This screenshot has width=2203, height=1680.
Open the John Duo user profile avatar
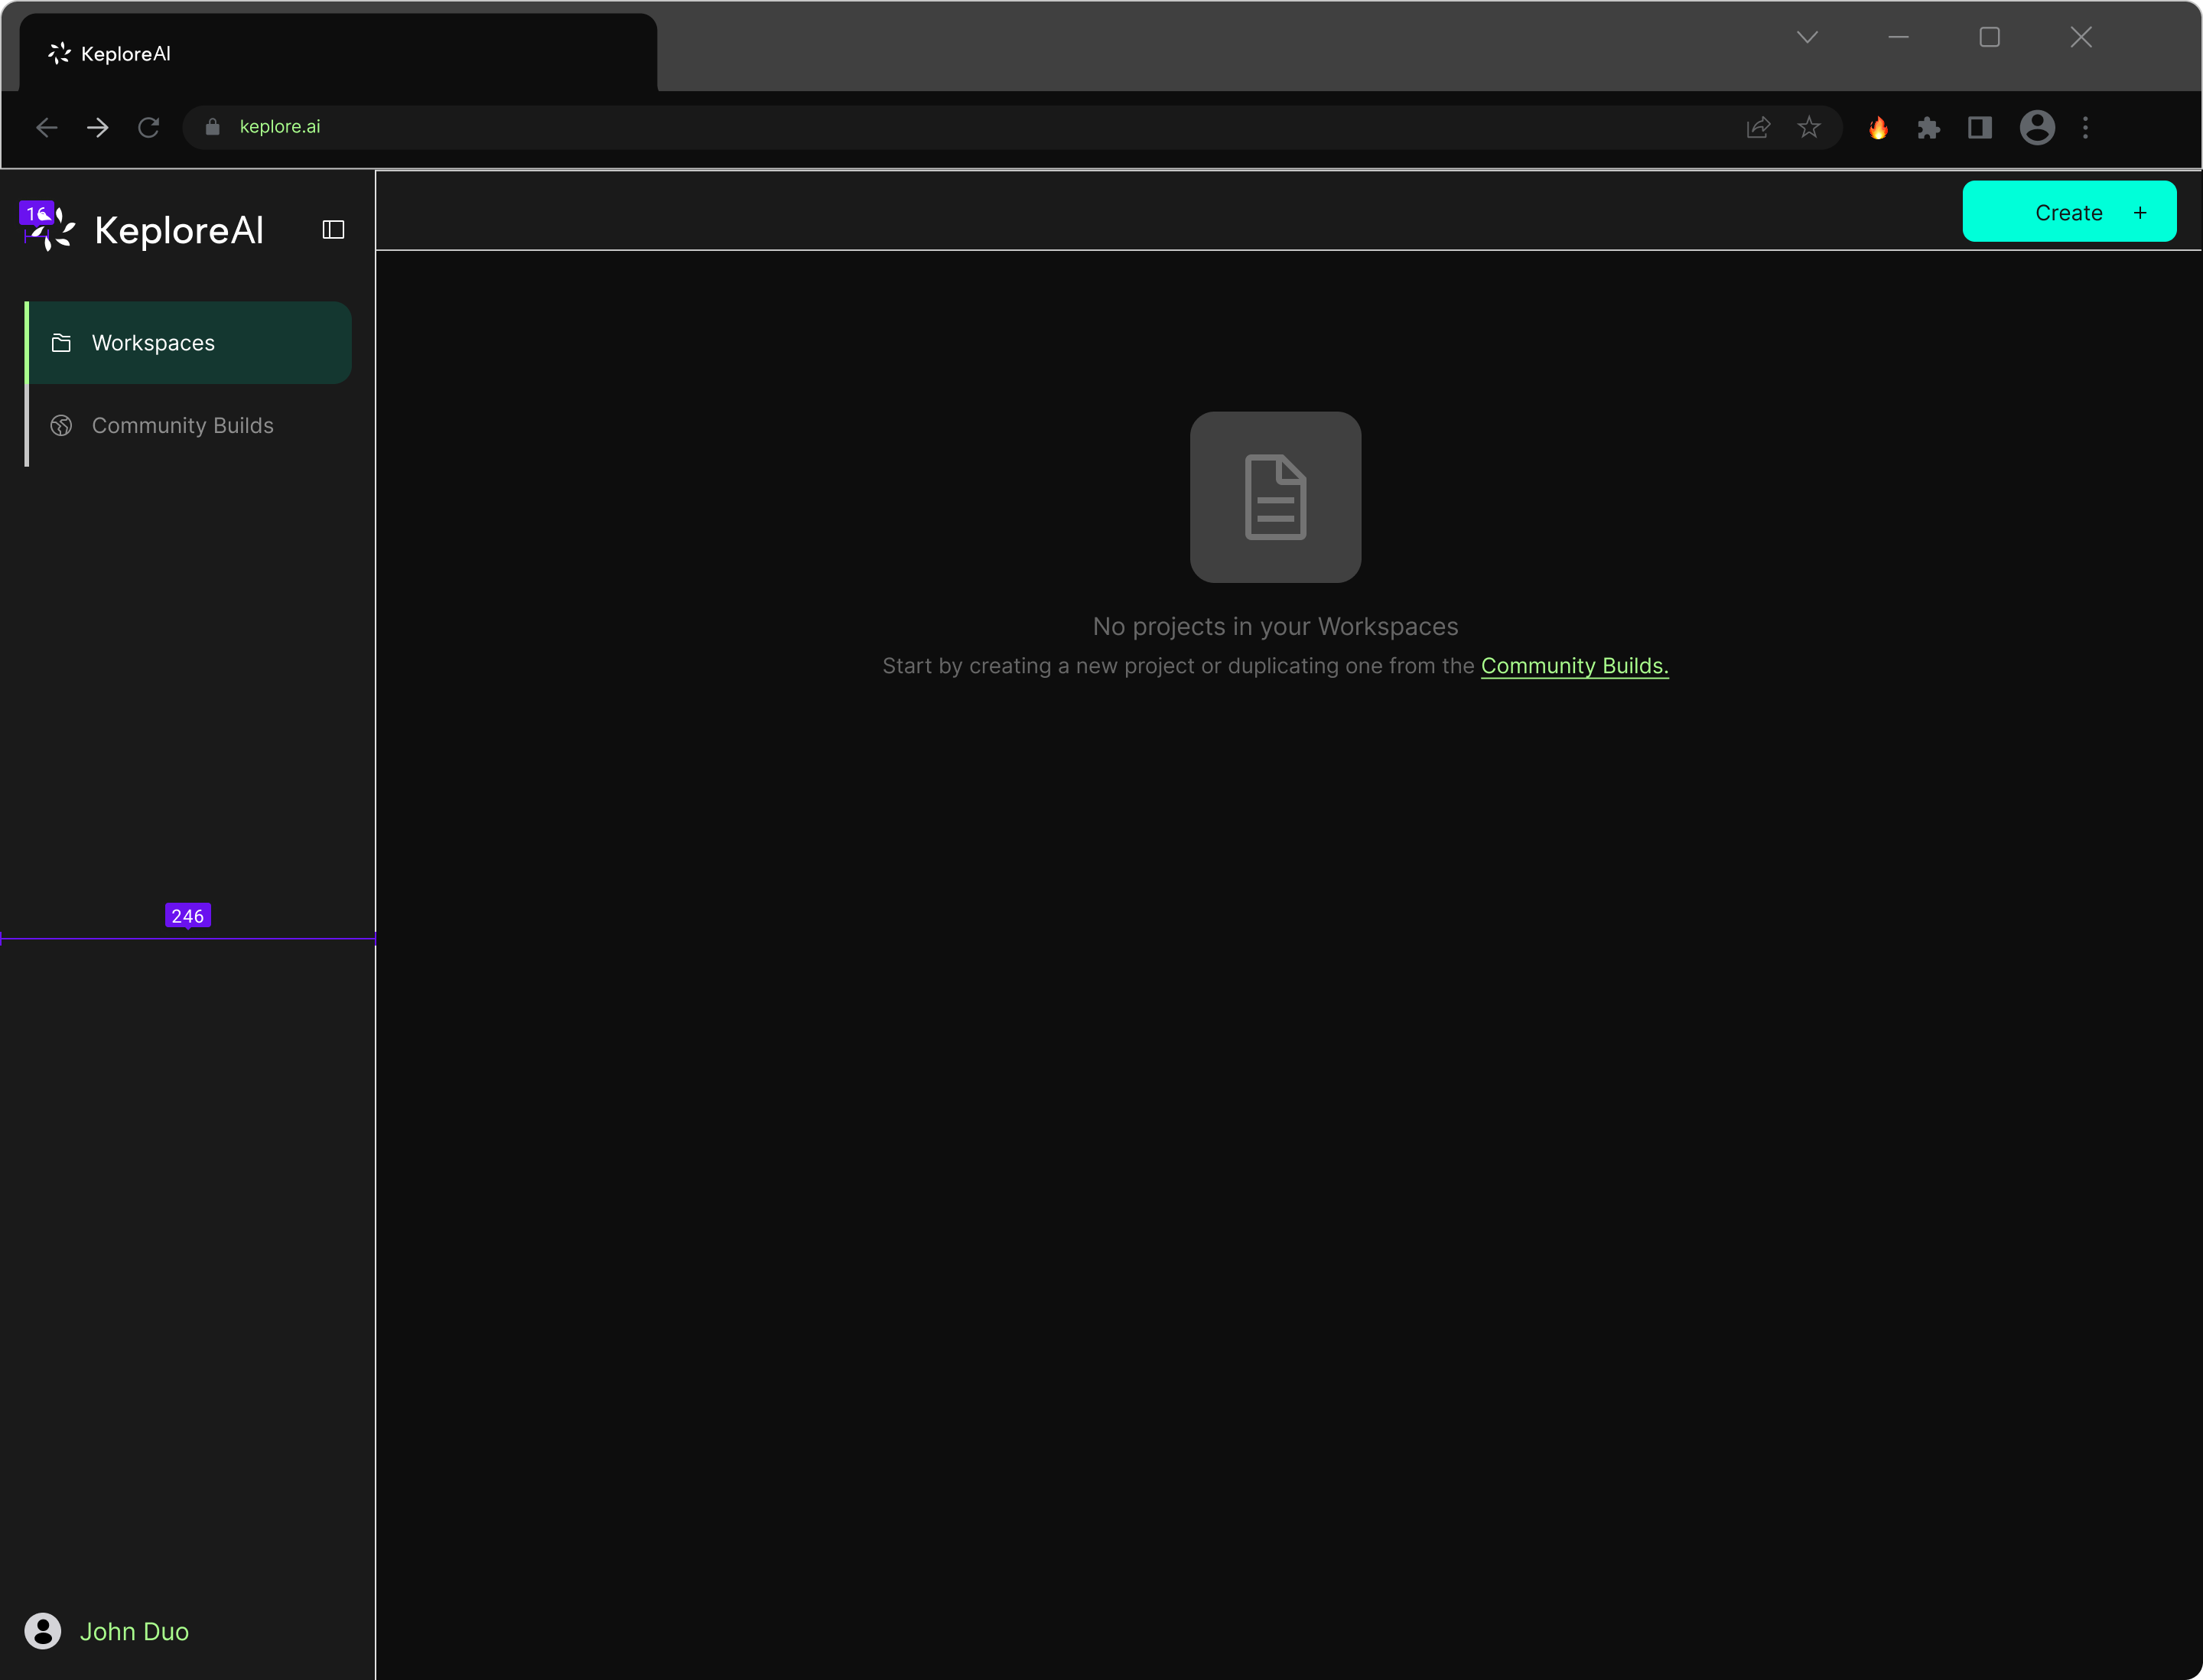click(43, 1631)
